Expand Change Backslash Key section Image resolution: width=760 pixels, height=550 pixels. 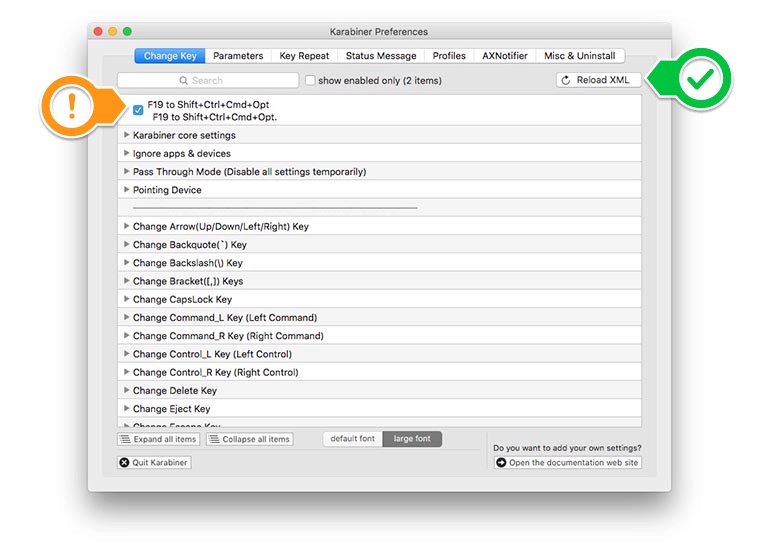(x=126, y=263)
